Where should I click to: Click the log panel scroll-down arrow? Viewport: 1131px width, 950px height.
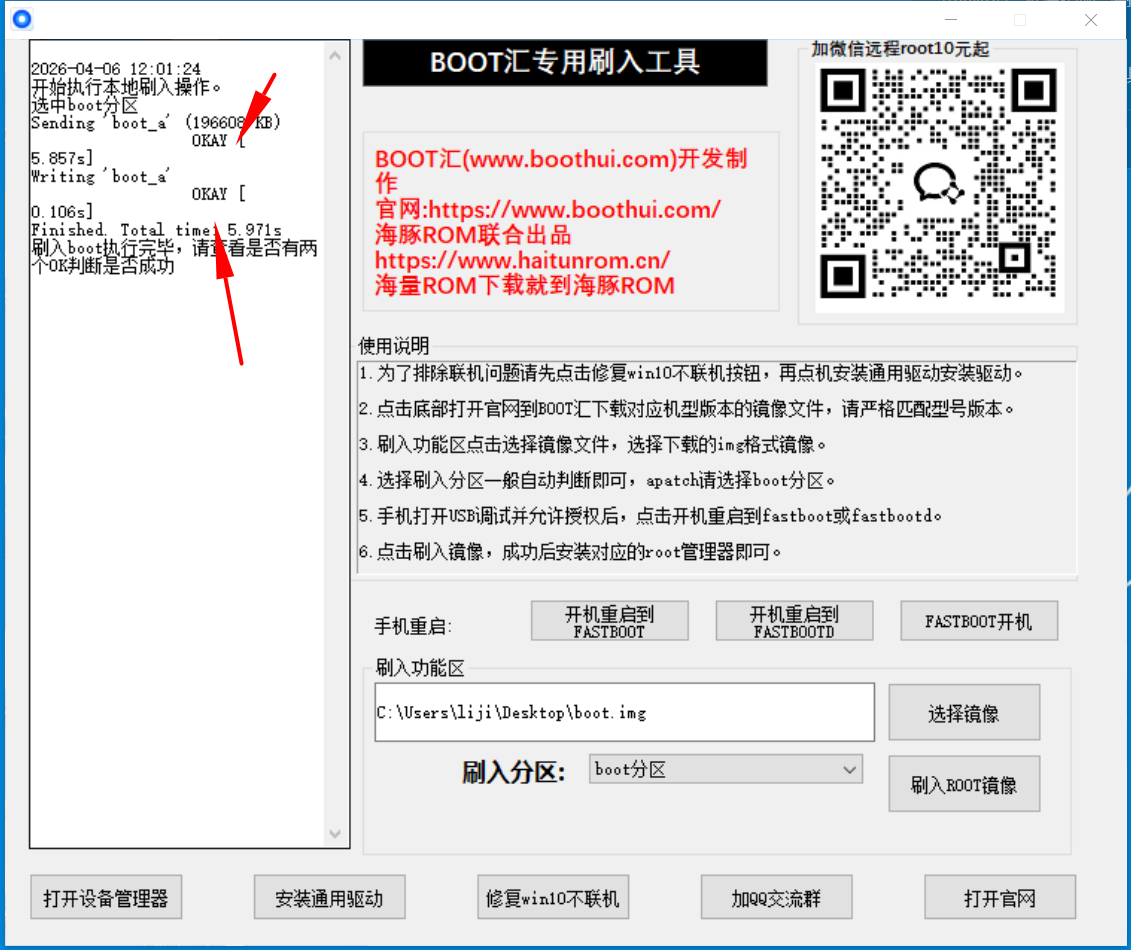click(336, 833)
